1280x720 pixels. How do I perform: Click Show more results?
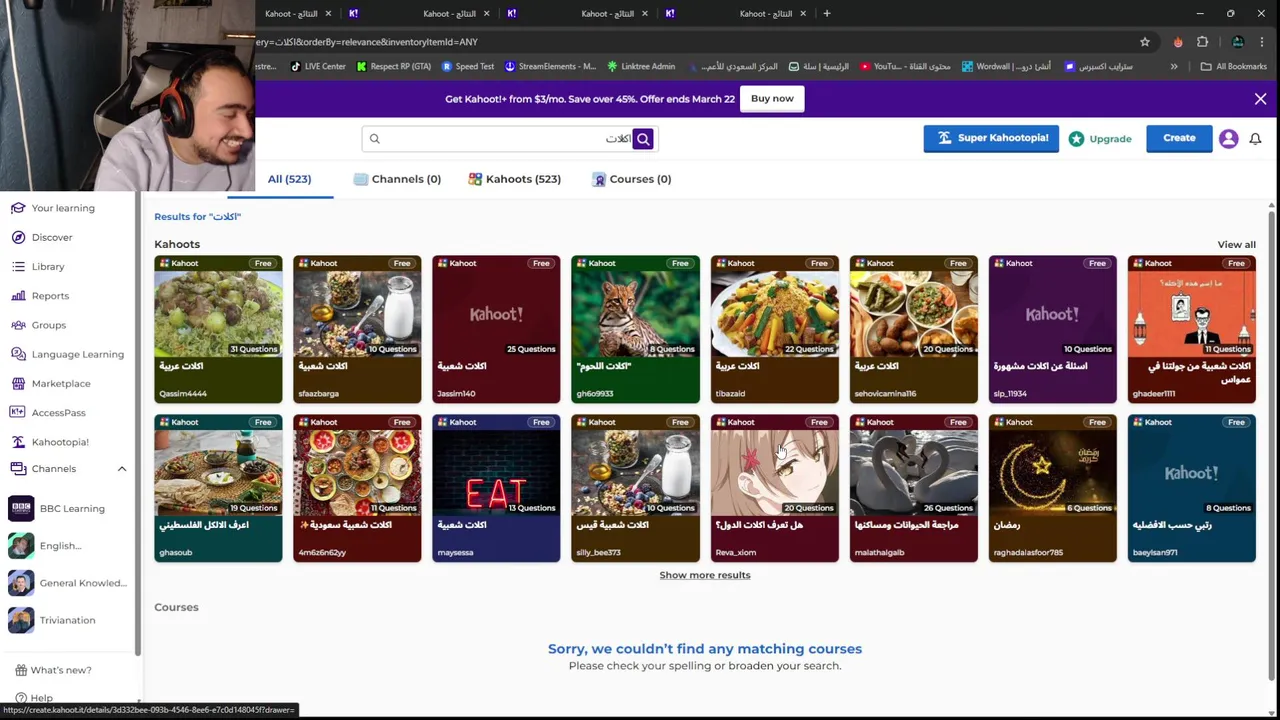705,575
